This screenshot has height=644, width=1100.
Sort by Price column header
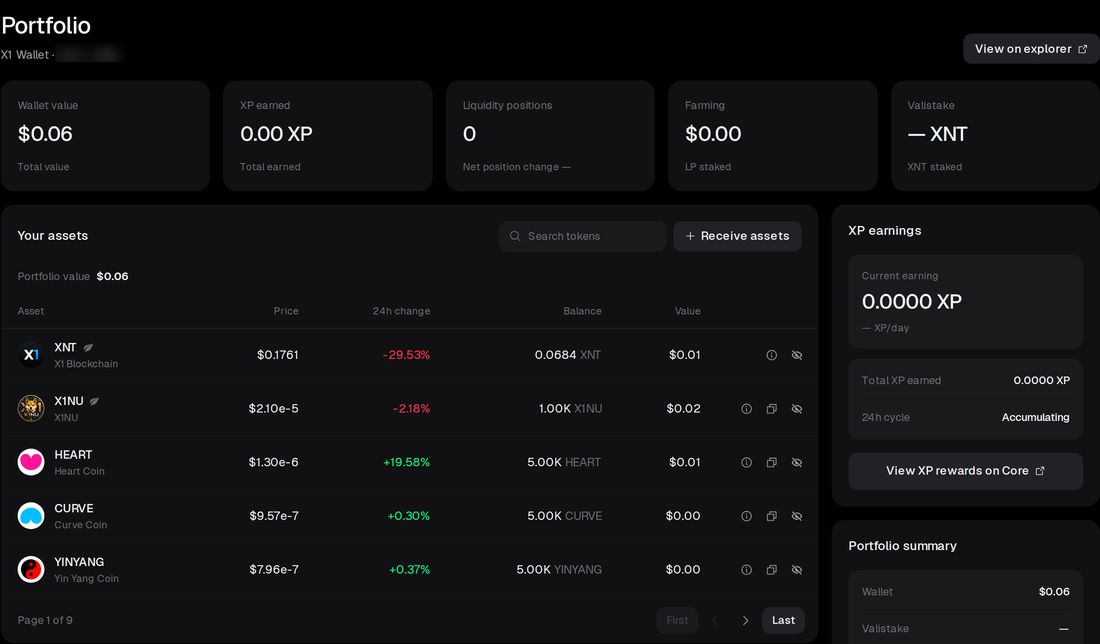pyautogui.click(x=286, y=311)
